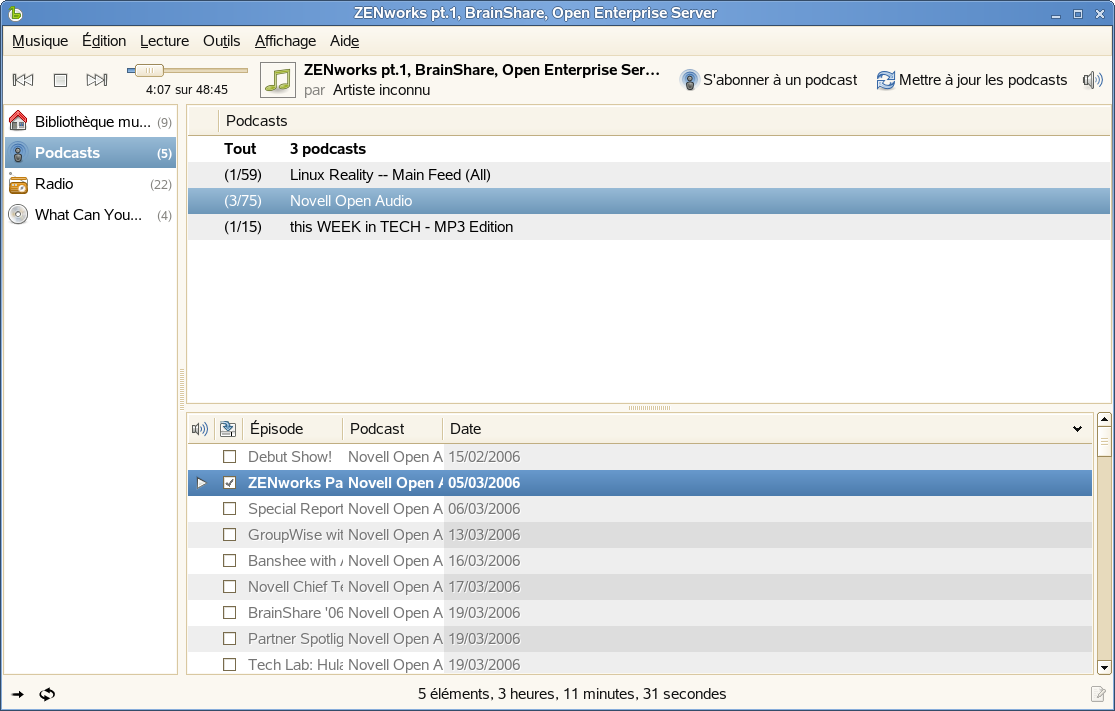Click the CD disc icon in sidebar
Image resolution: width=1115 pixels, height=711 pixels.
[x=18, y=215]
